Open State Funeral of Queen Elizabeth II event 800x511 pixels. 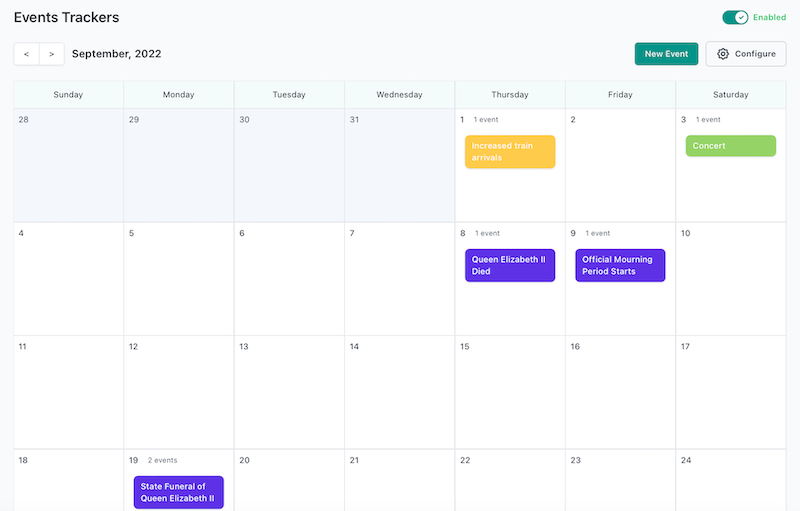(179, 492)
